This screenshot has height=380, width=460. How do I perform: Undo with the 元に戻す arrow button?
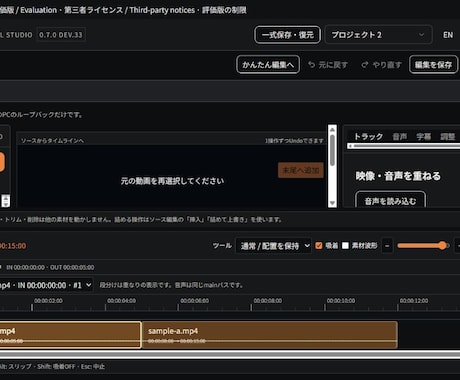point(328,65)
